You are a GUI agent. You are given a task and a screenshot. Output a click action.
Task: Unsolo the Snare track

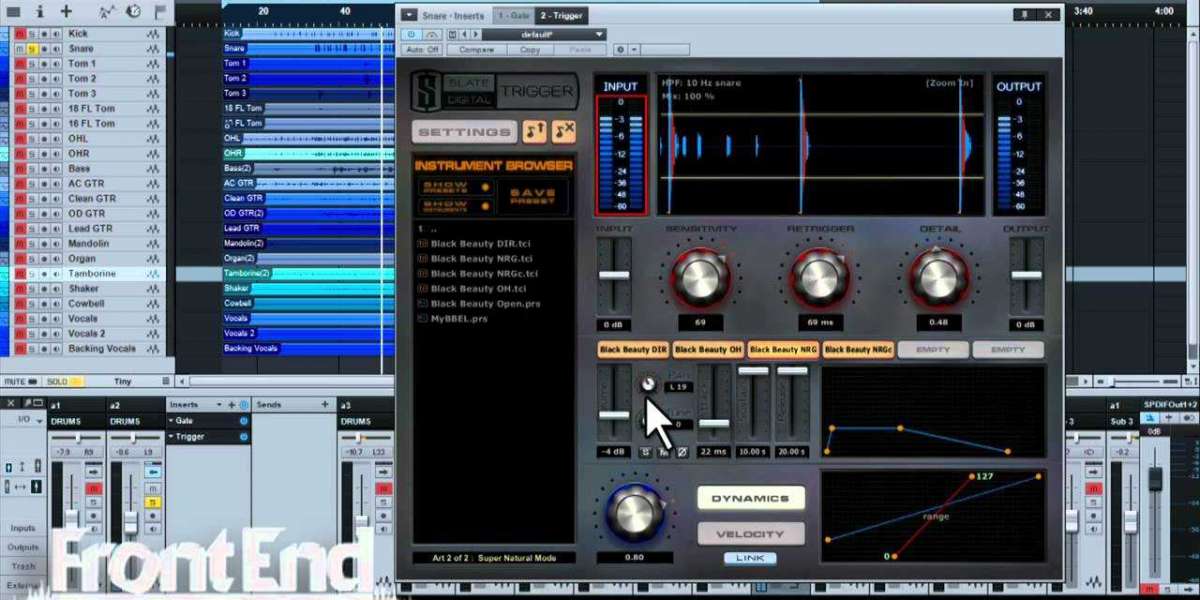[x=31, y=48]
